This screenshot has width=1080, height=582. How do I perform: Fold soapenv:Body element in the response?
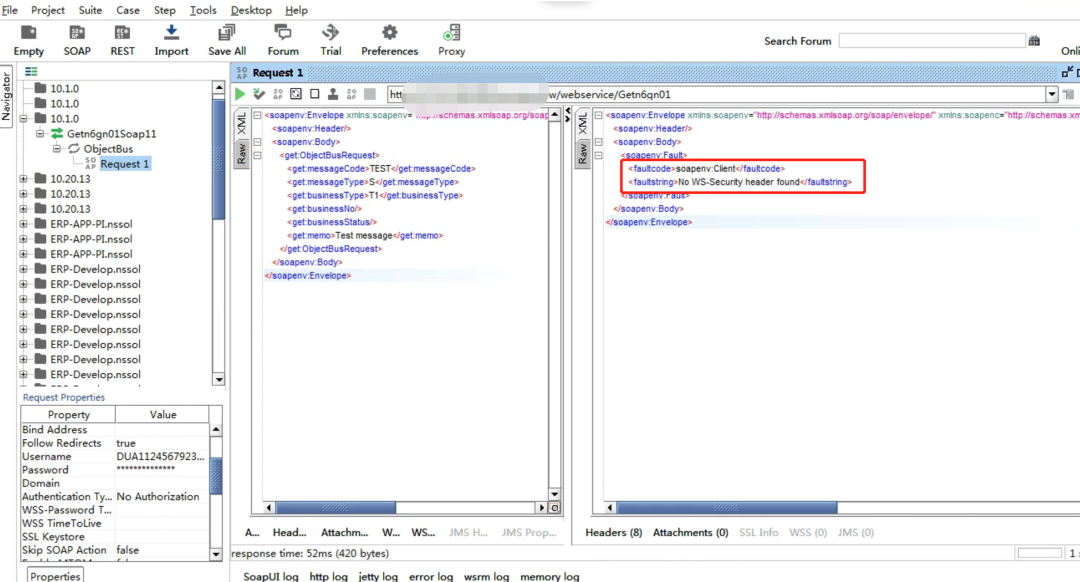(598, 142)
